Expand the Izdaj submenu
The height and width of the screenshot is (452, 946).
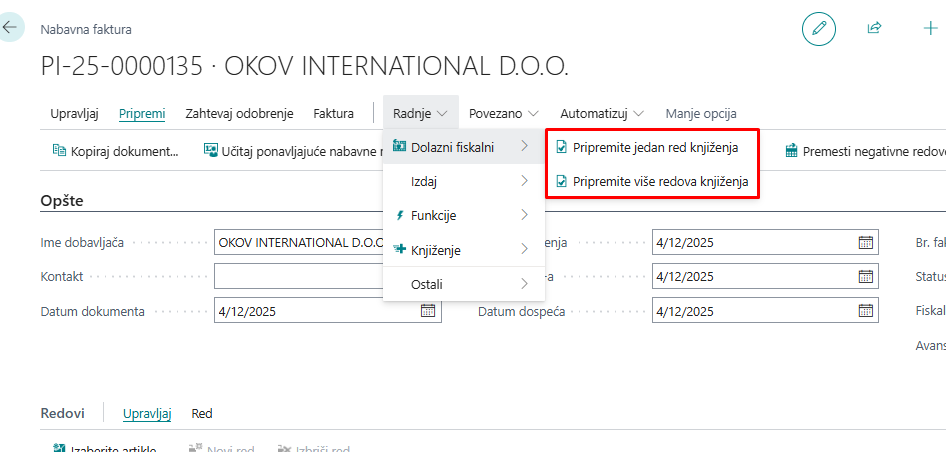click(x=463, y=181)
